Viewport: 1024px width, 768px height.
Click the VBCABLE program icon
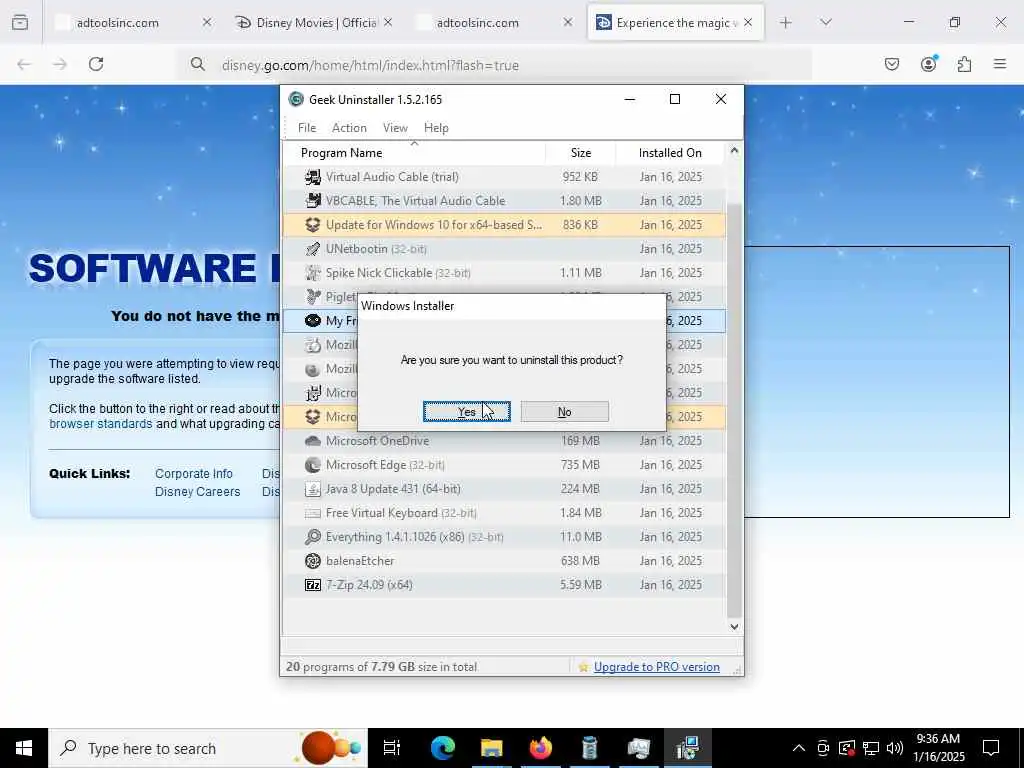tap(313, 200)
